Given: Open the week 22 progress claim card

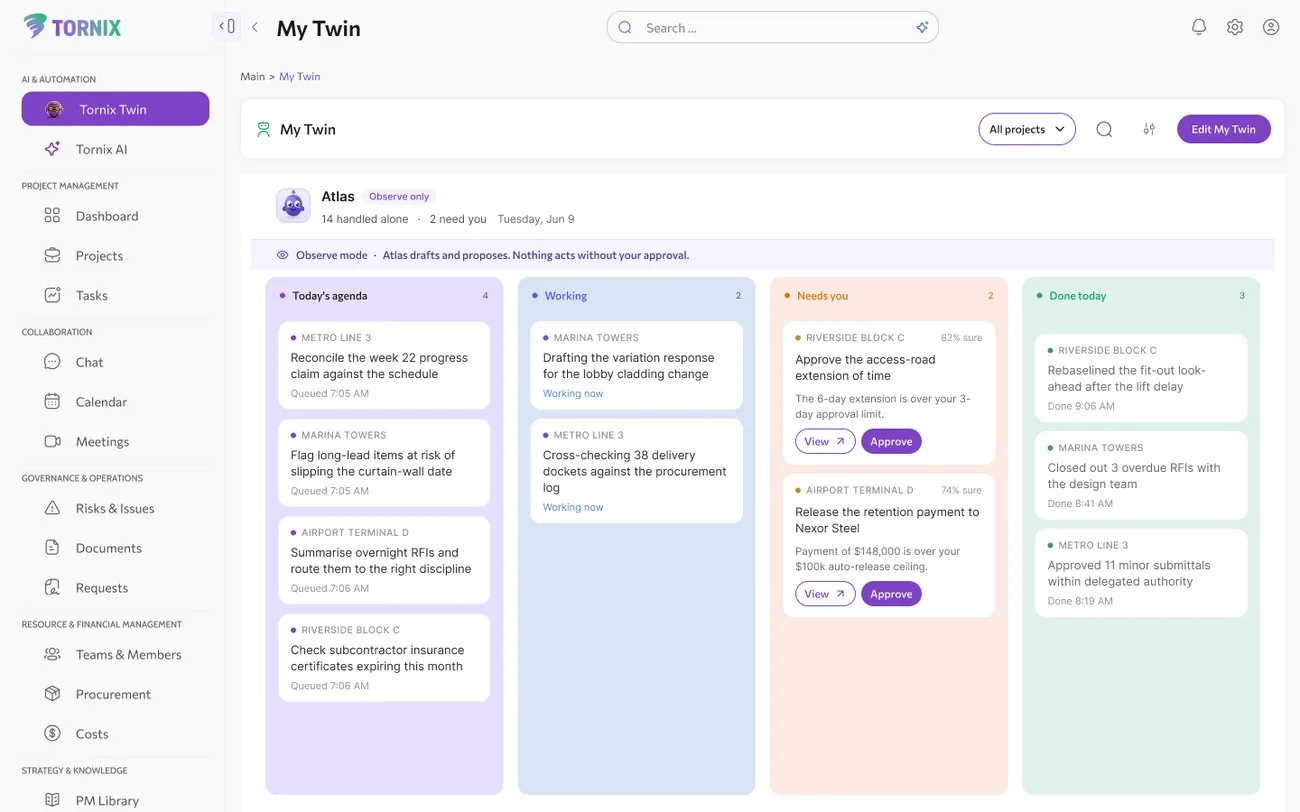Looking at the screenshot, I should pyautogui.click(x=384, y=365).
